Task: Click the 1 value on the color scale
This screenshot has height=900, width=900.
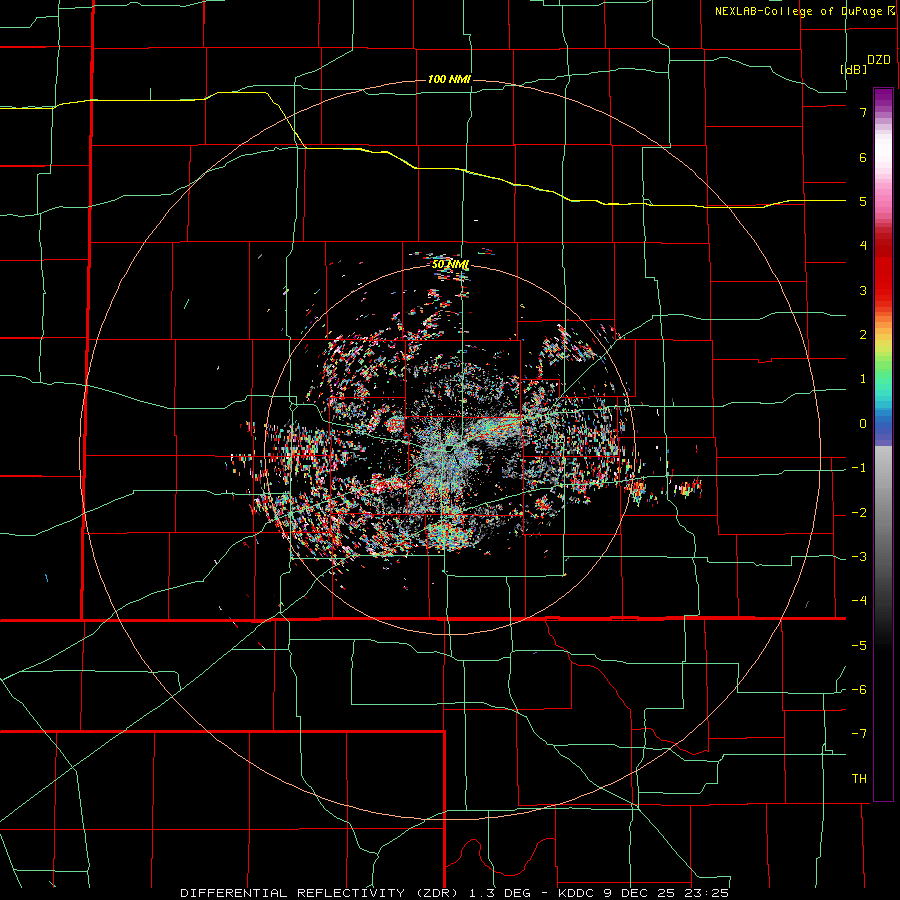Action: coord(863,379)
